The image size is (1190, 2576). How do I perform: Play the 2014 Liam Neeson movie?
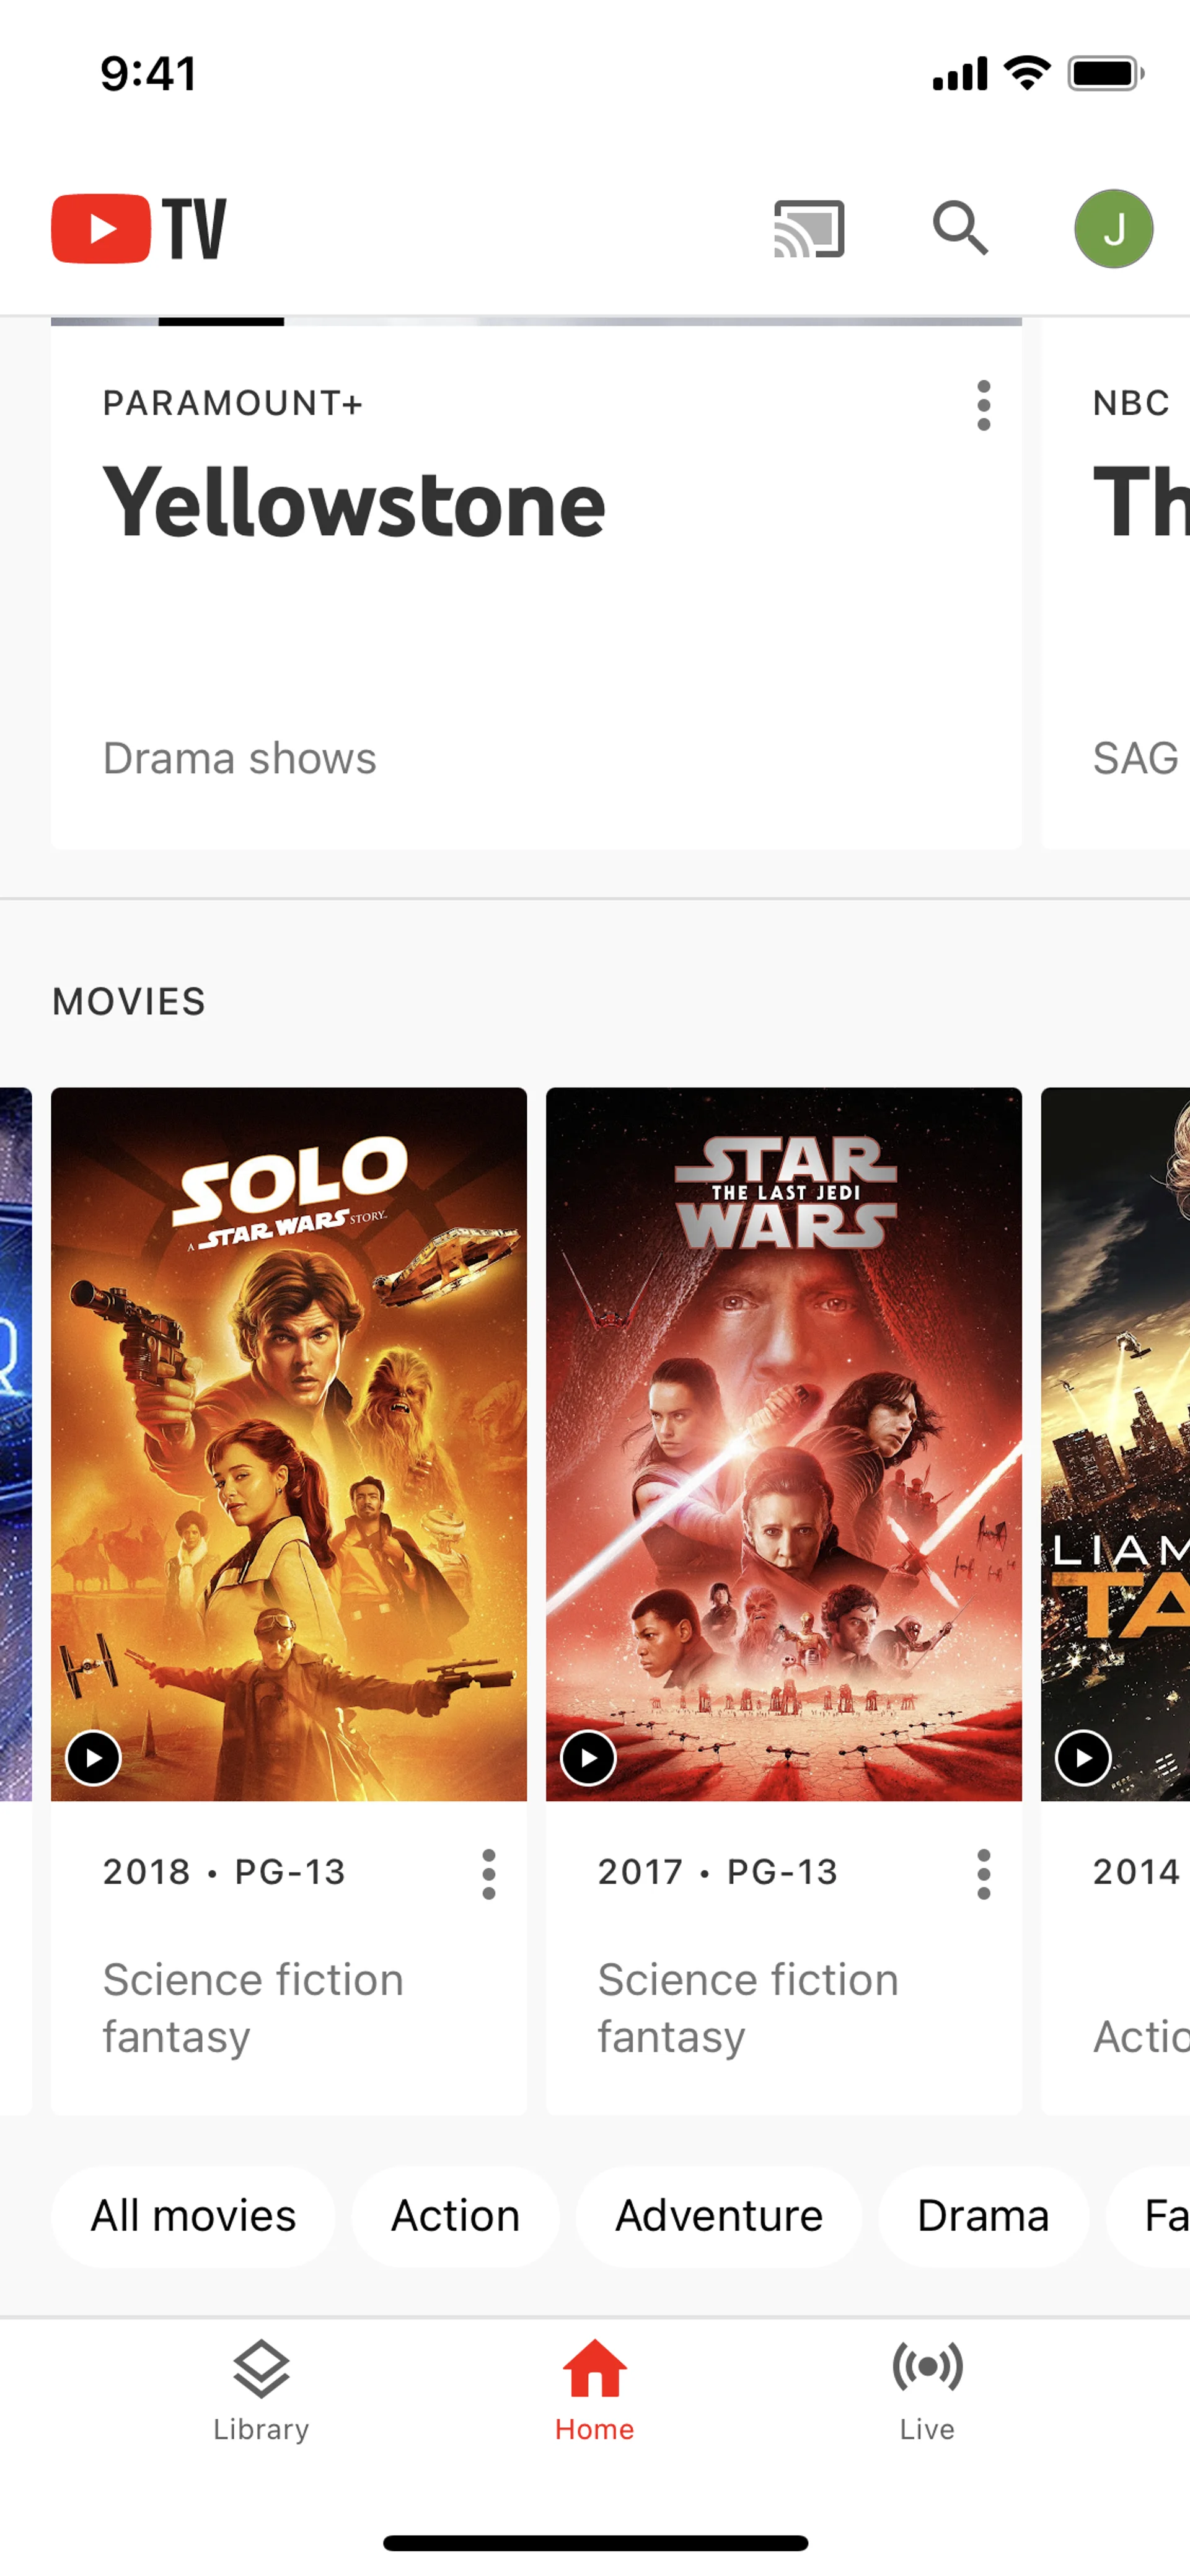coord(1083,1757)
